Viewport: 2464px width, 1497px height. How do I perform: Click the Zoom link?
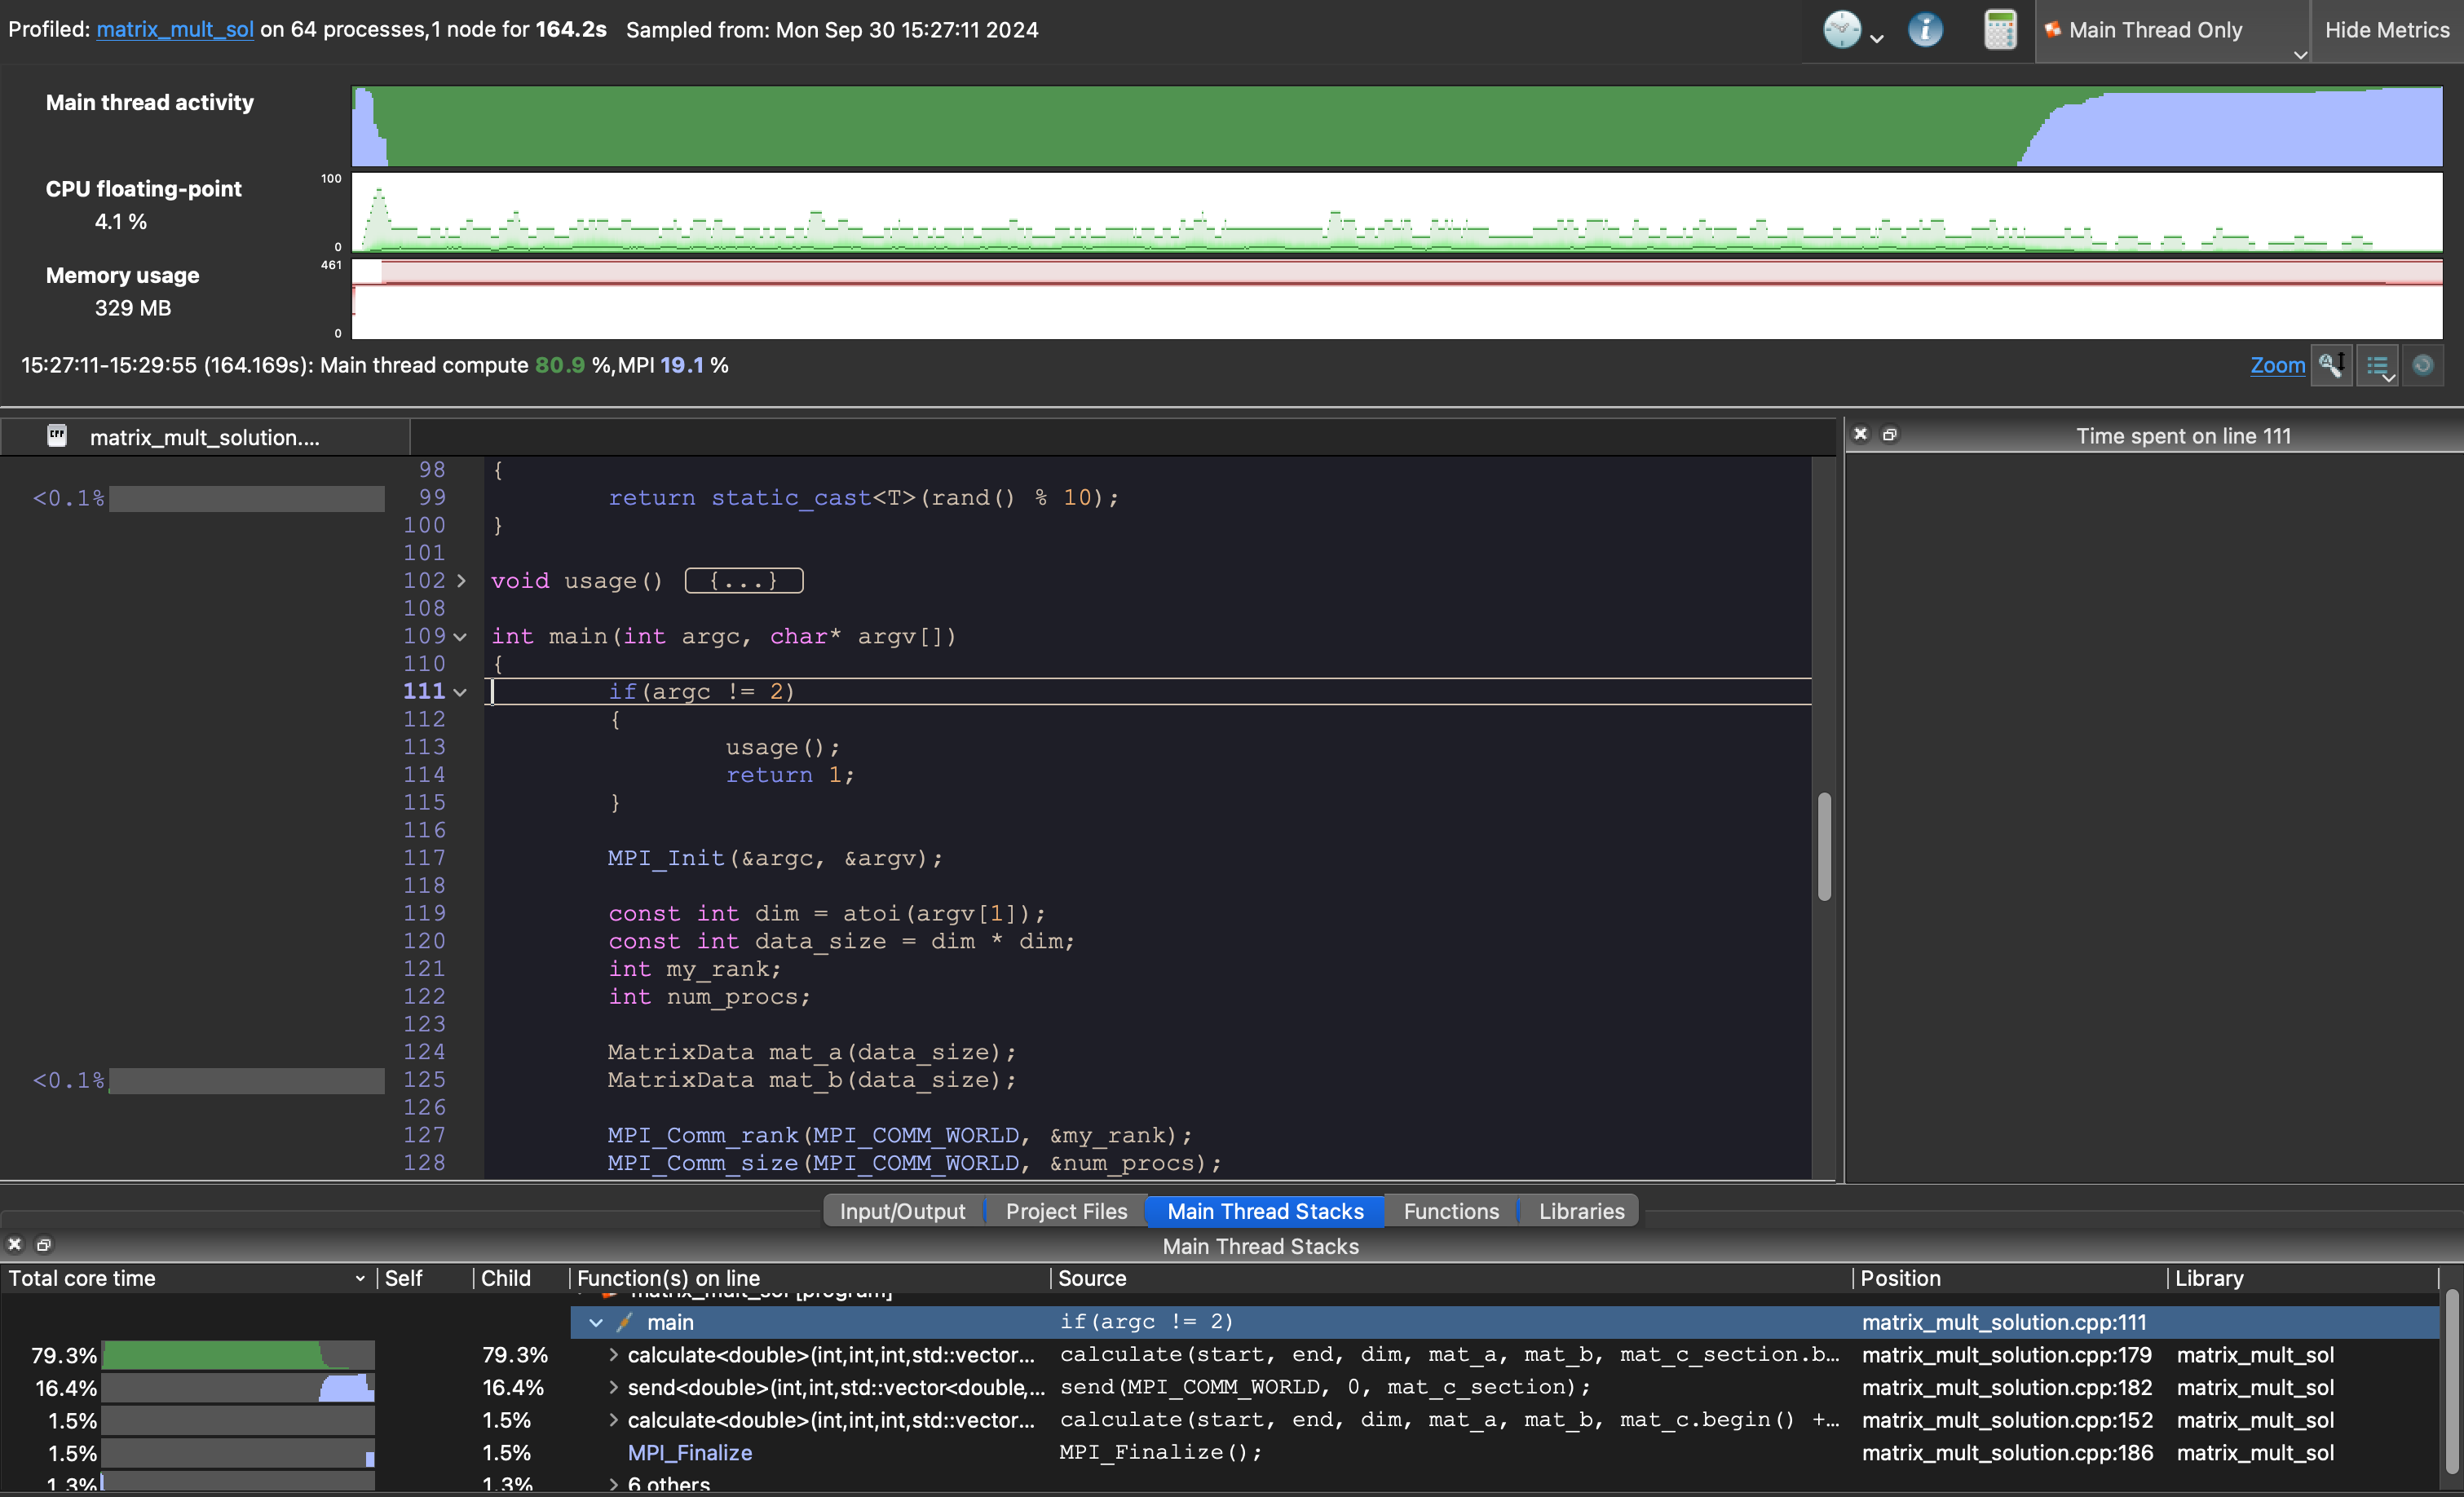point(2277,365)
